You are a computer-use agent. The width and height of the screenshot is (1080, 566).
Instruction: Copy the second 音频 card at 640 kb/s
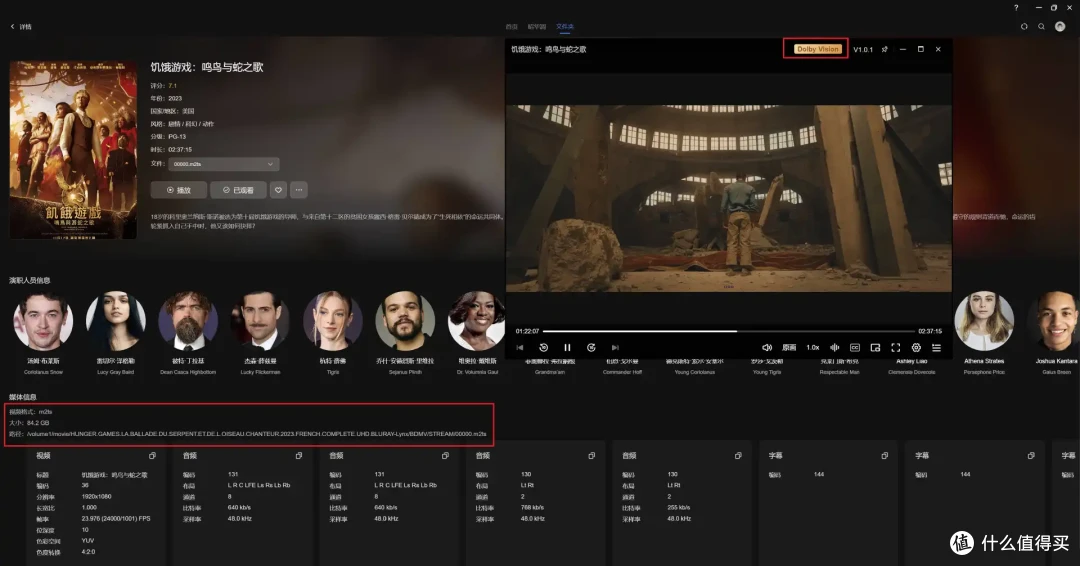[x=445, y=456]
